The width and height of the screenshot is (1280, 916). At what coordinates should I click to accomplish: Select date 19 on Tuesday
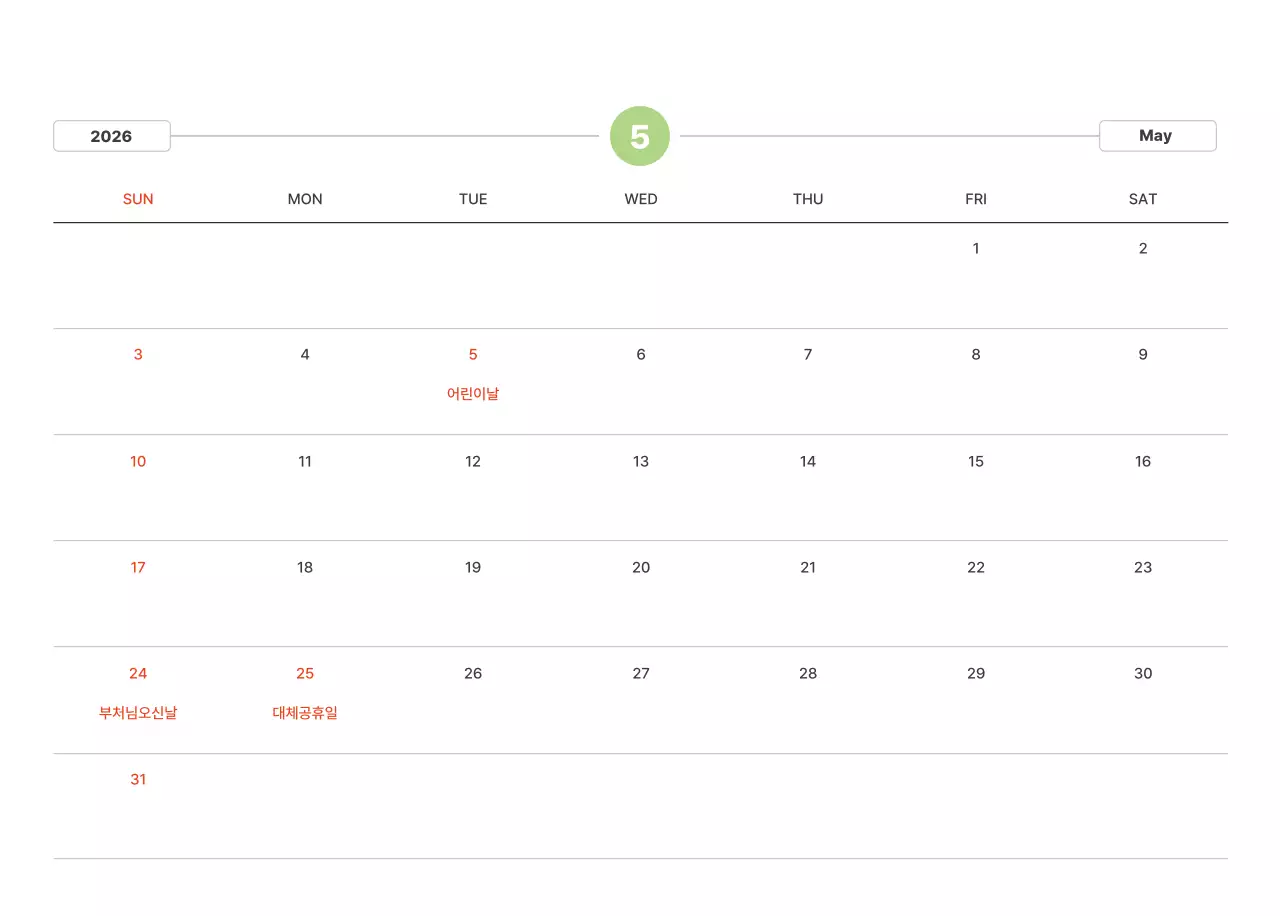point(473,567)
